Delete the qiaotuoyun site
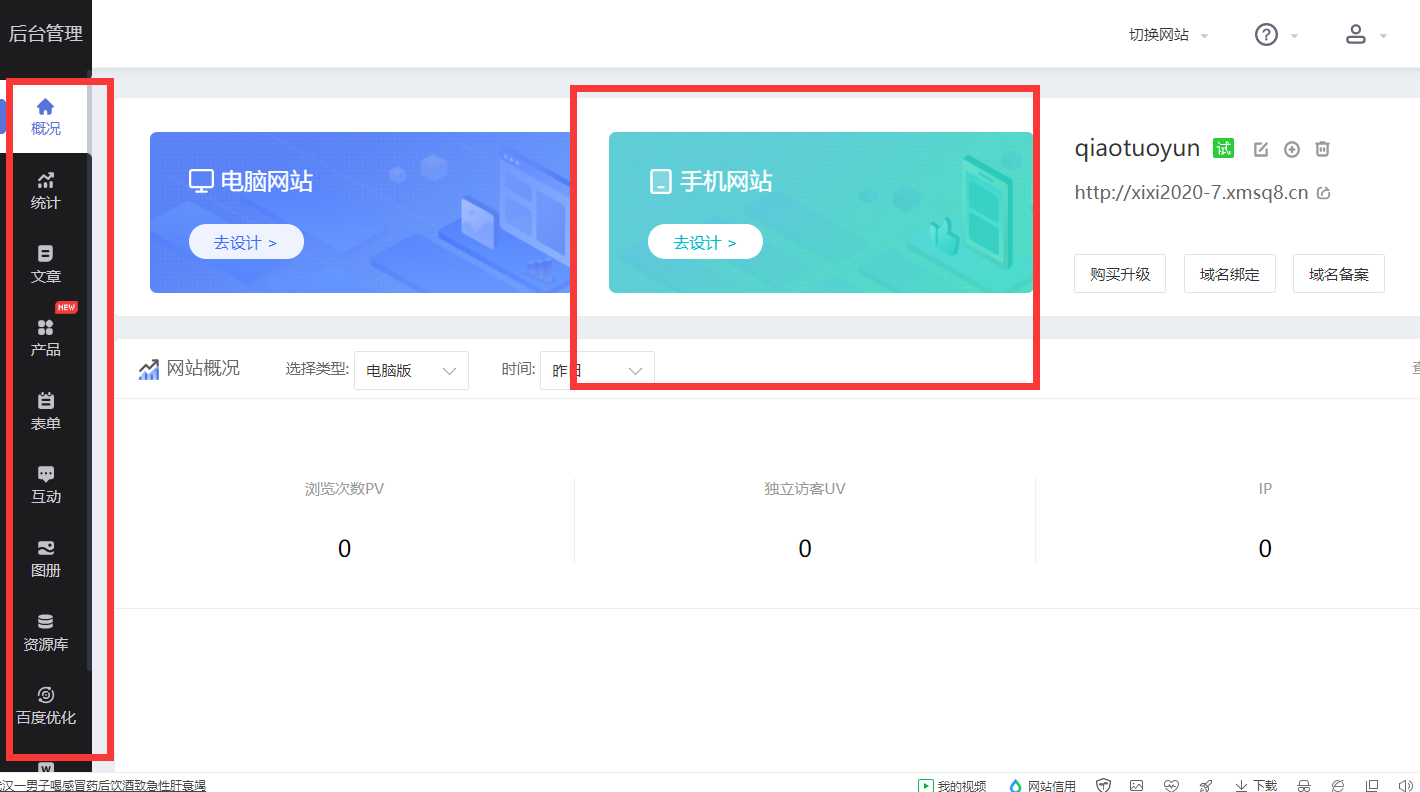The height and width of the screenshot is (792, 1420). [1322, 148]
